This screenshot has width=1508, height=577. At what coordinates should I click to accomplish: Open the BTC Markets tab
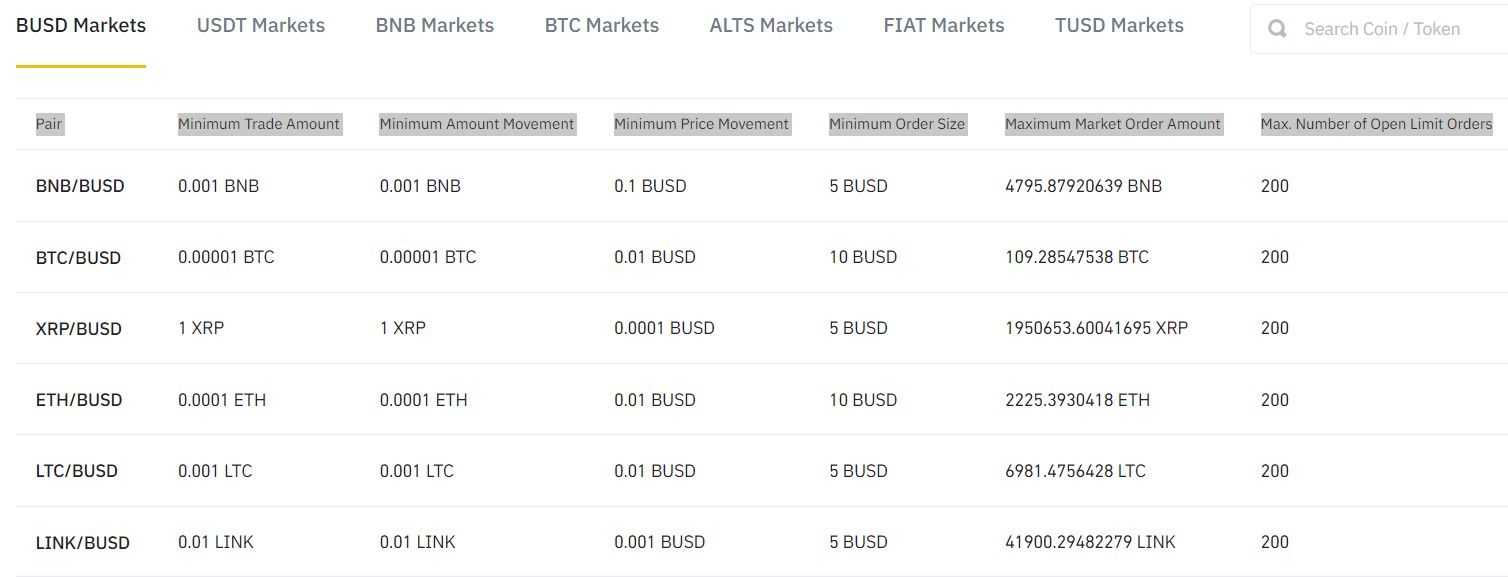click(x=601, y=25)
